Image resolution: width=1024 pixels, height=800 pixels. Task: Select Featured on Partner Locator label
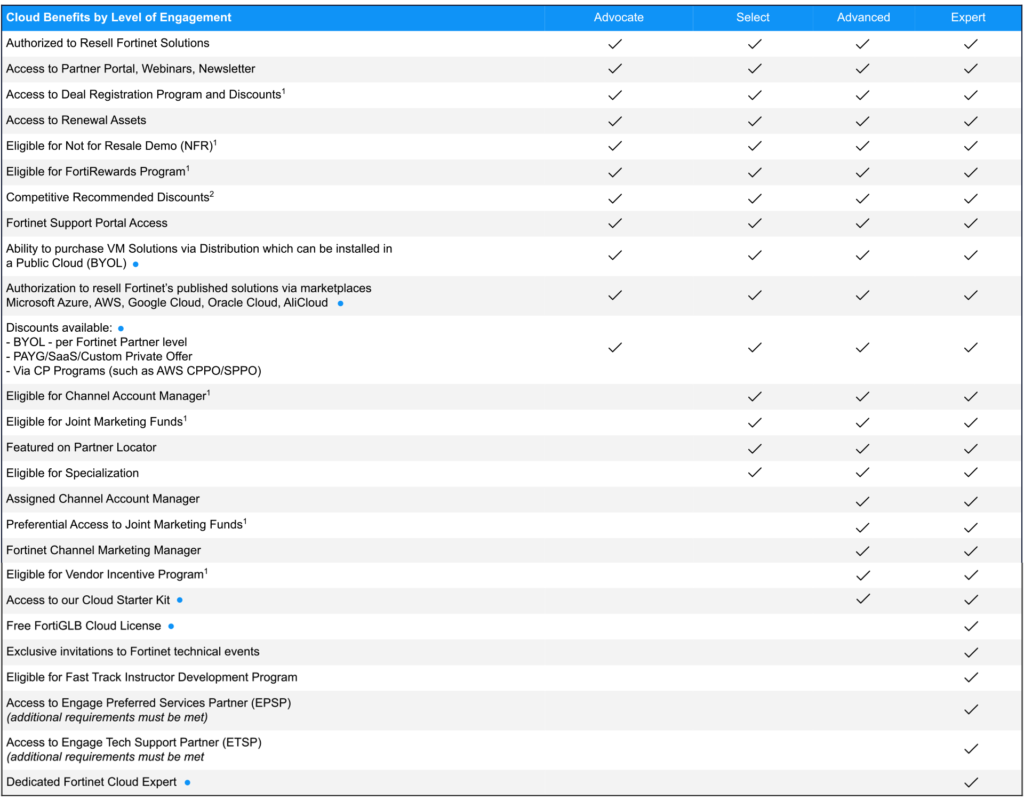coord(82,447)
